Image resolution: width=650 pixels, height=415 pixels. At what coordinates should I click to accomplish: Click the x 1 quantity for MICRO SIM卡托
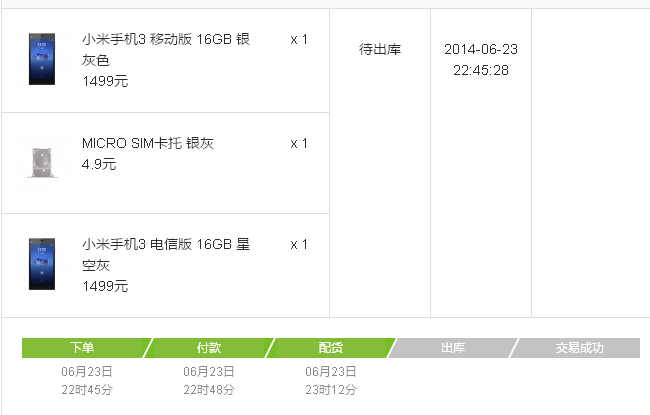point(299,144)
